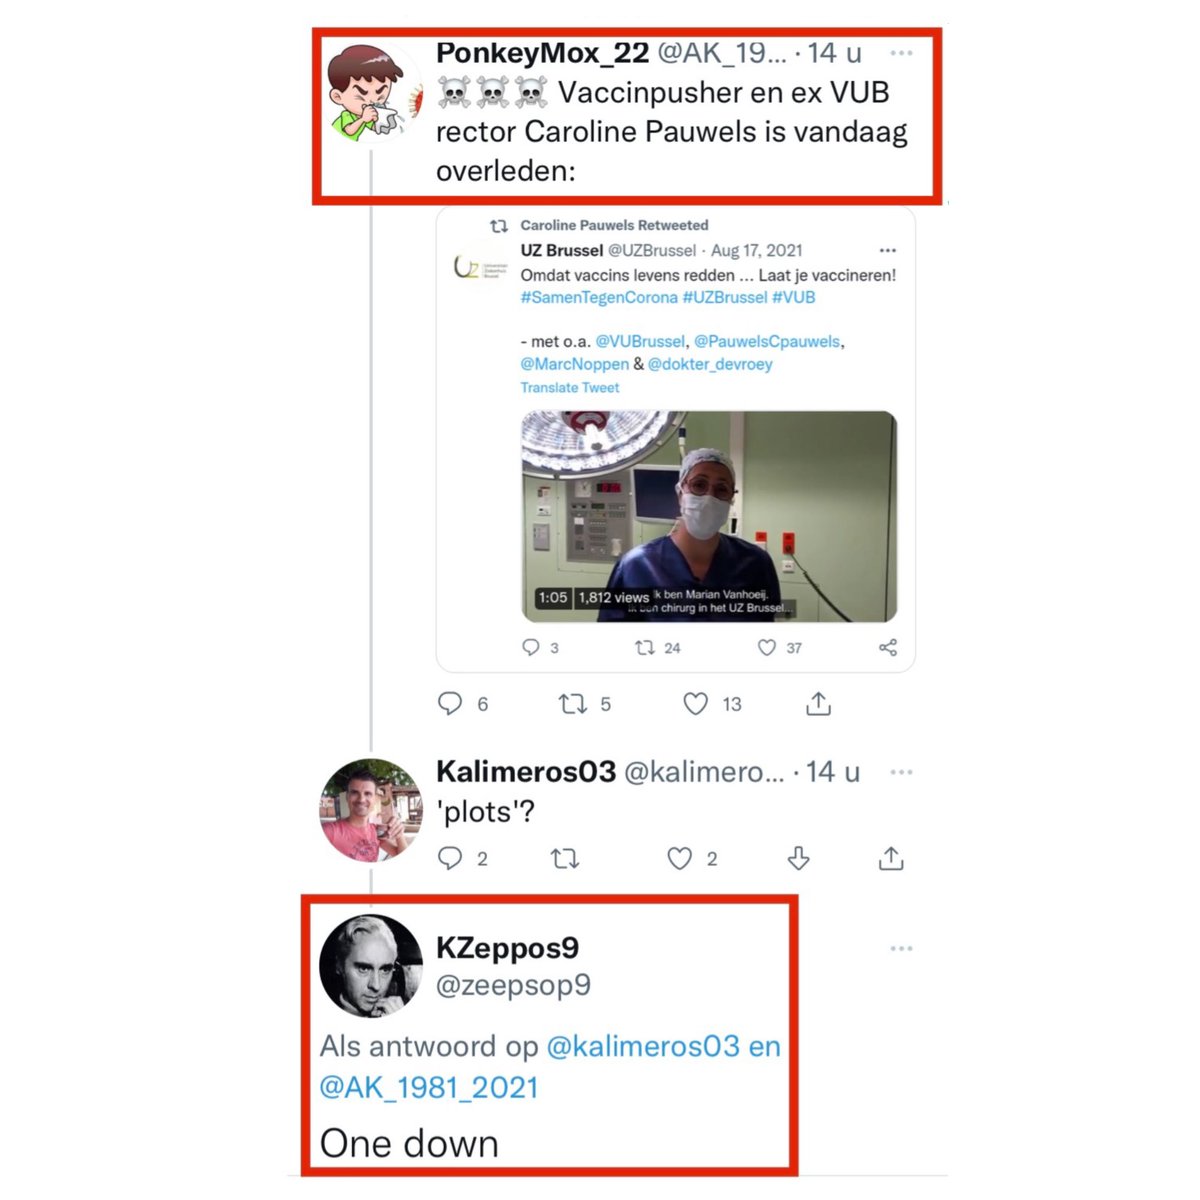
Task: Retweet Kalimeros03's tweet
Action: pos(565,858)
